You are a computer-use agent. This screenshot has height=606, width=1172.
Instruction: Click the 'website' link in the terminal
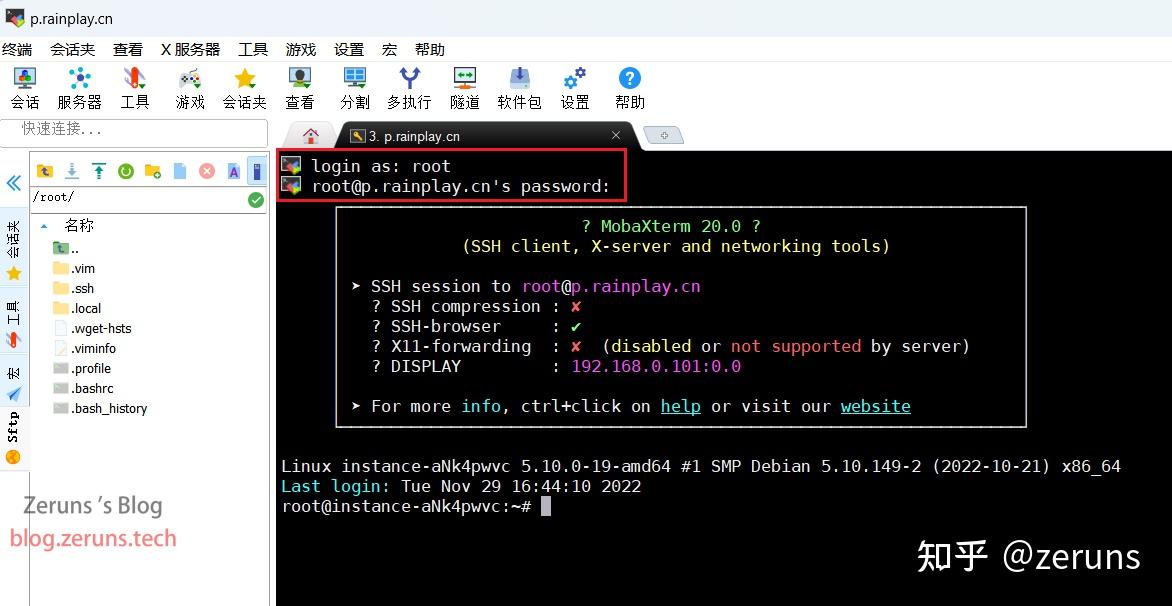coord(875,406)
